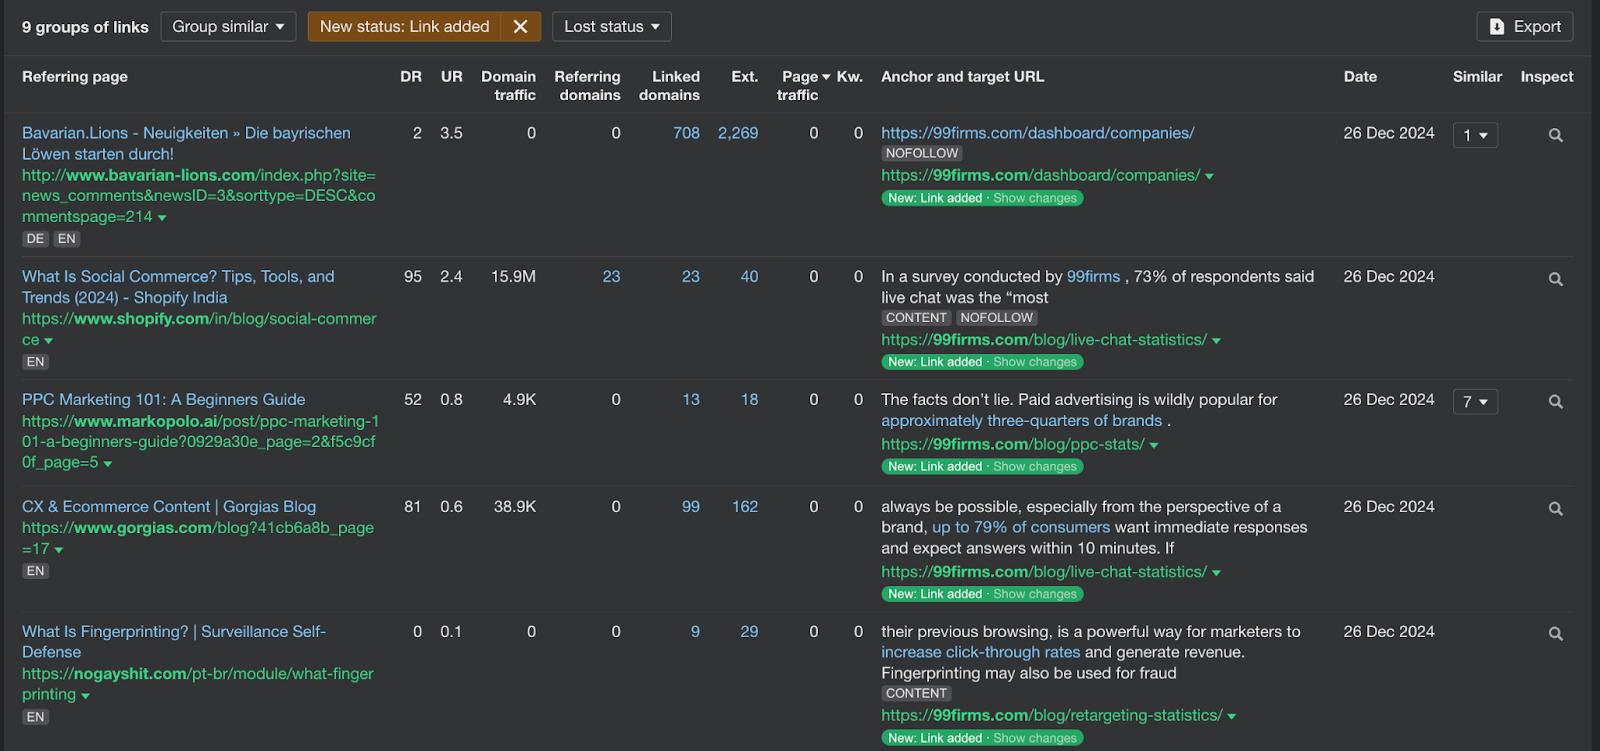Viewport: 1600px width, 751px height.
Task: Sort by Linked domains column
Action: click(669, 85)
